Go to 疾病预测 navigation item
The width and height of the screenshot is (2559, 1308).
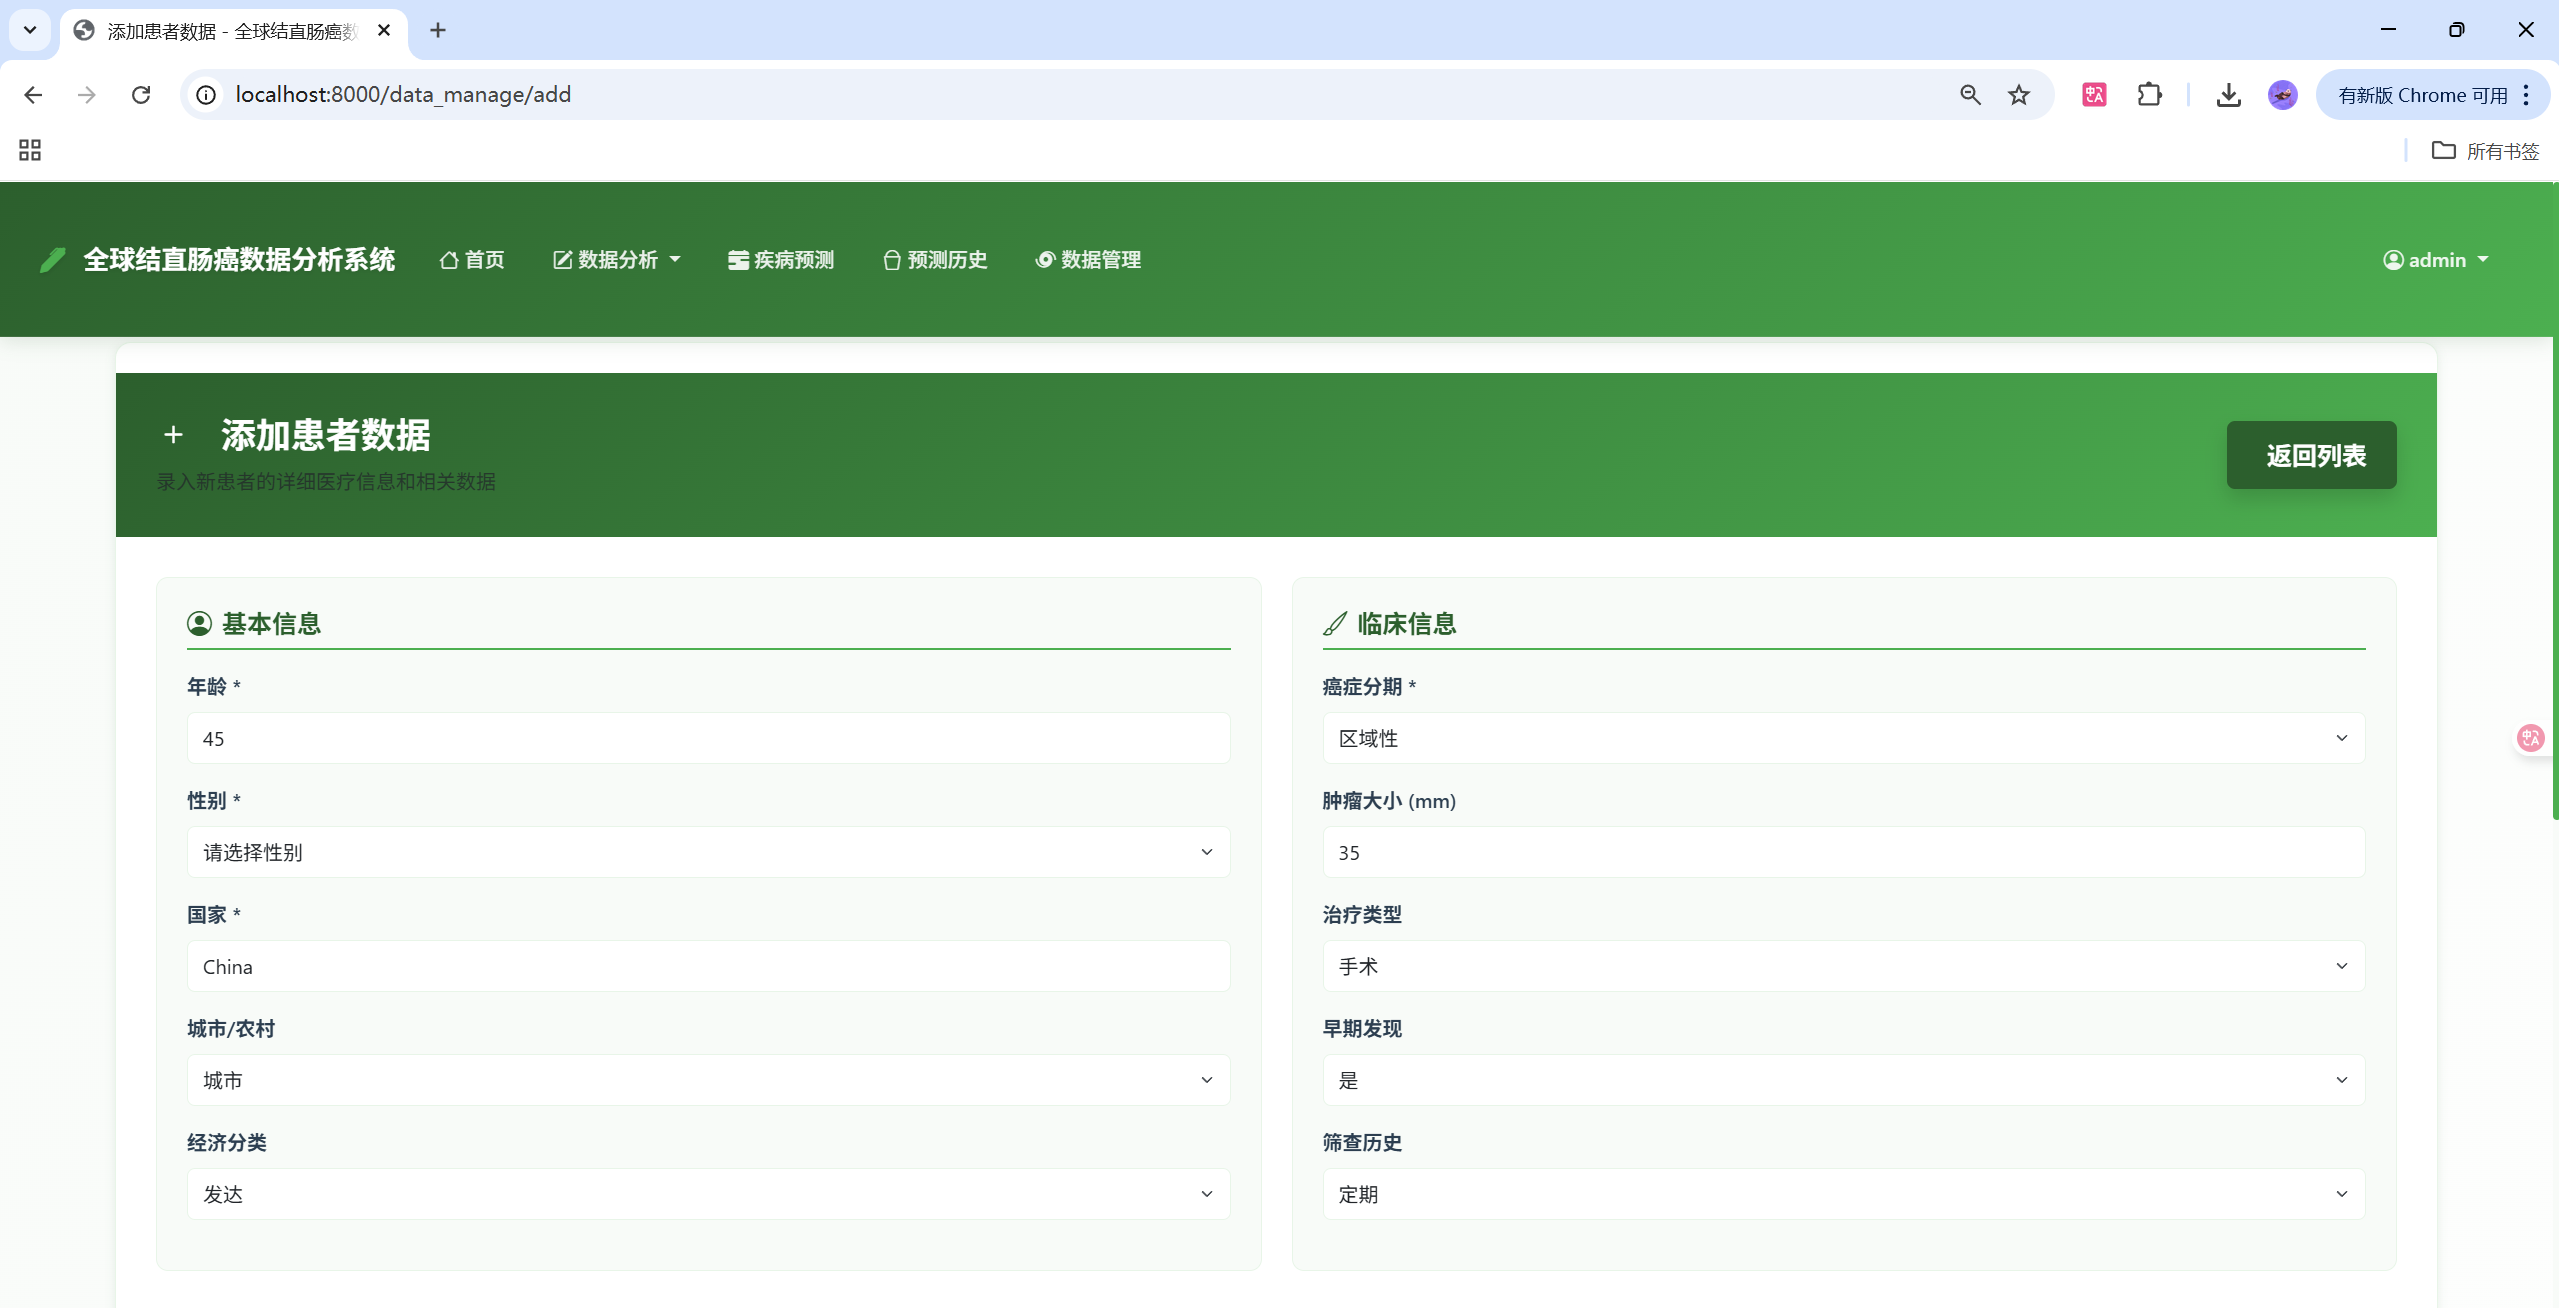[x=781, y=260]
